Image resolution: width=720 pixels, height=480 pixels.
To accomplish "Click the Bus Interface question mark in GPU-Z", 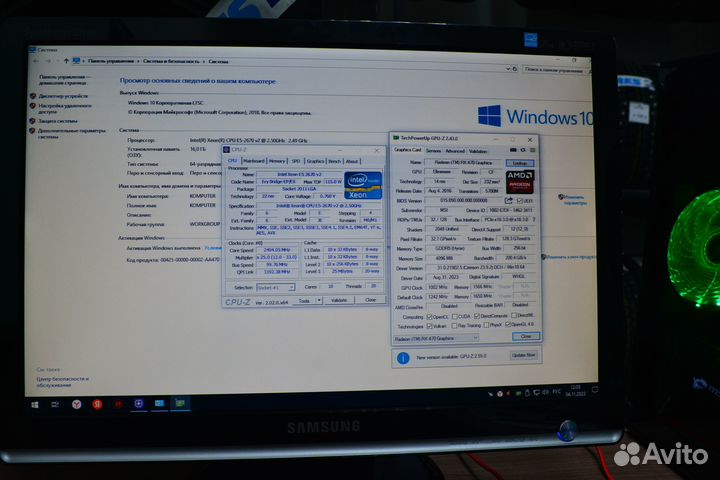I will click(x=534, y=220).
